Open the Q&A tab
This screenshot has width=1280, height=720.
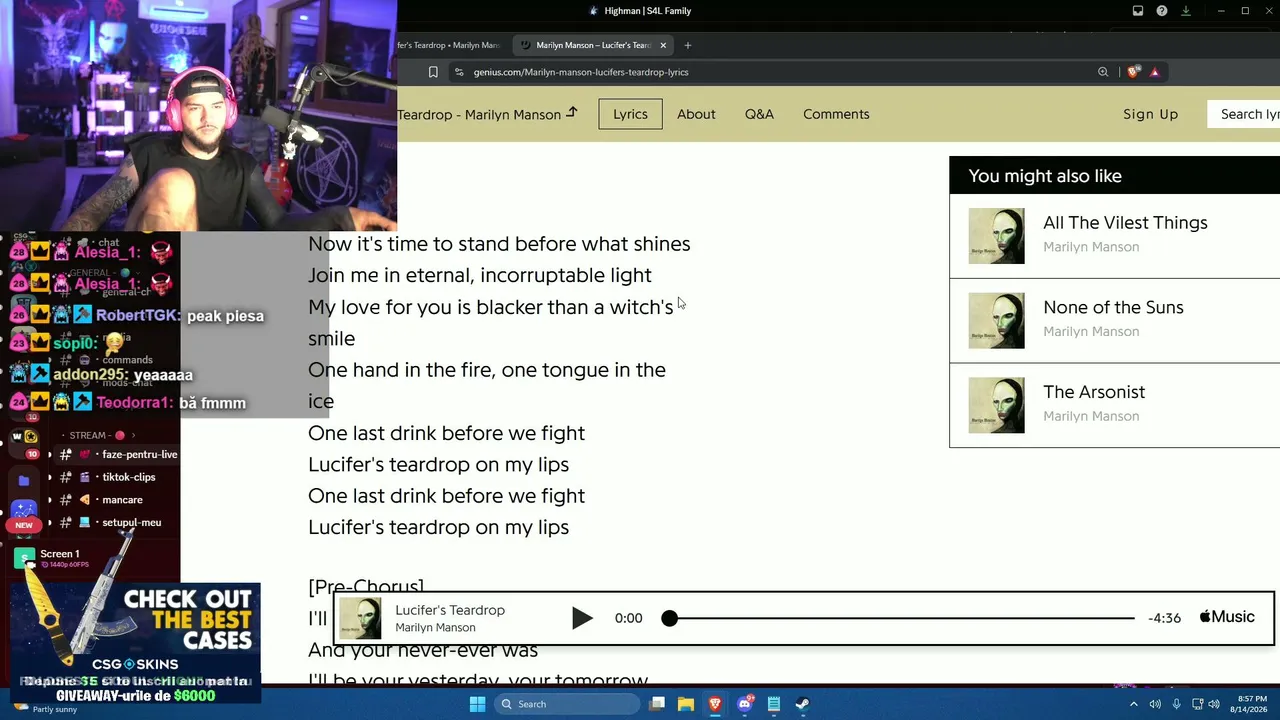[759, 114]
